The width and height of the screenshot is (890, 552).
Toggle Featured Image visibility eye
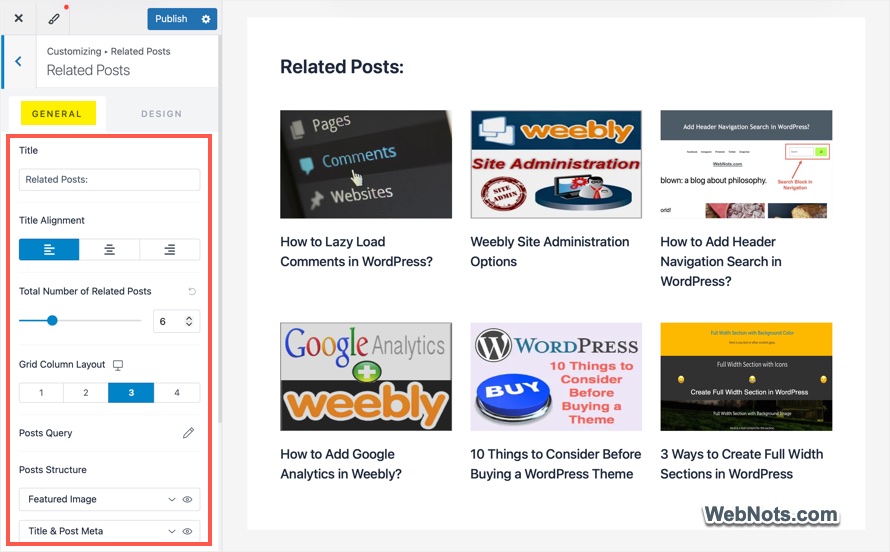[x=187, y=499]
